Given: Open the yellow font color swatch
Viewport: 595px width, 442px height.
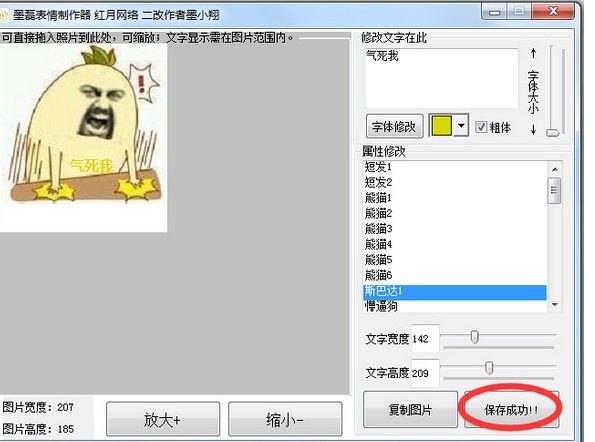Looking at the screenshot, I should 442,126.
